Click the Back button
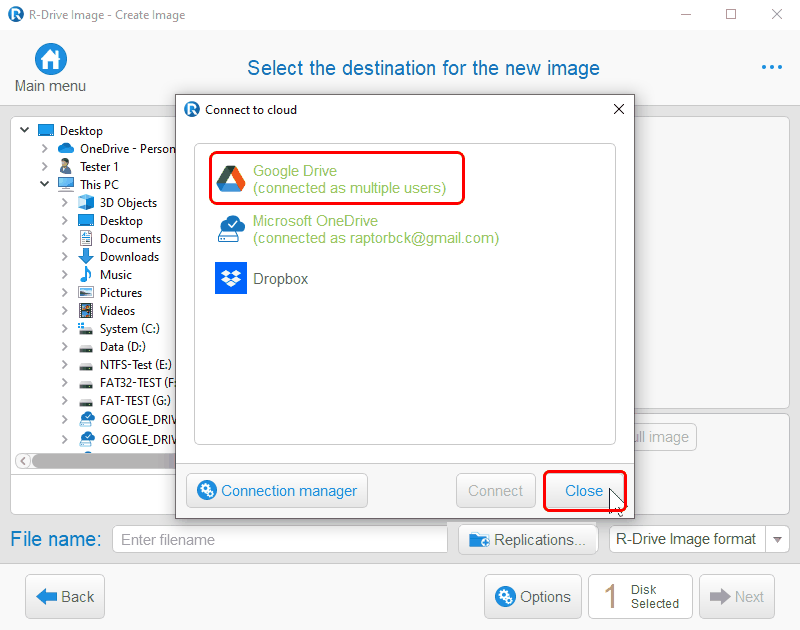This screenshot has height=630, width=800. tap(65, 596)
